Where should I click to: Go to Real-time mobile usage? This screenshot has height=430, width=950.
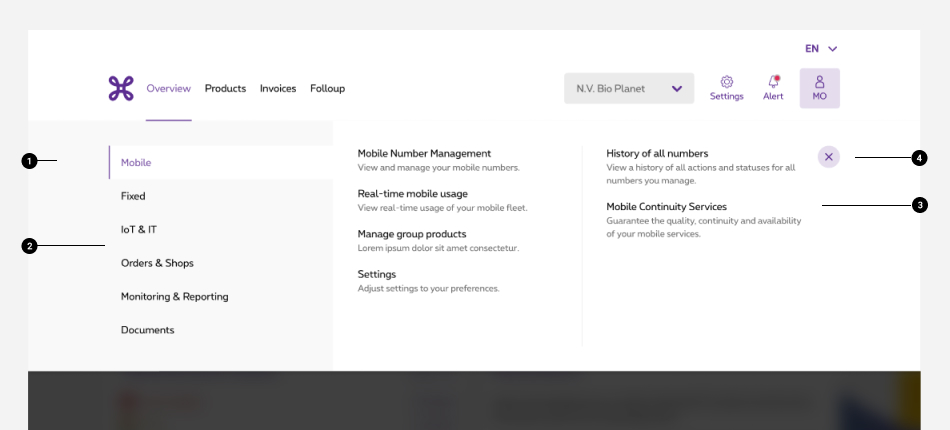coord(412,194)
